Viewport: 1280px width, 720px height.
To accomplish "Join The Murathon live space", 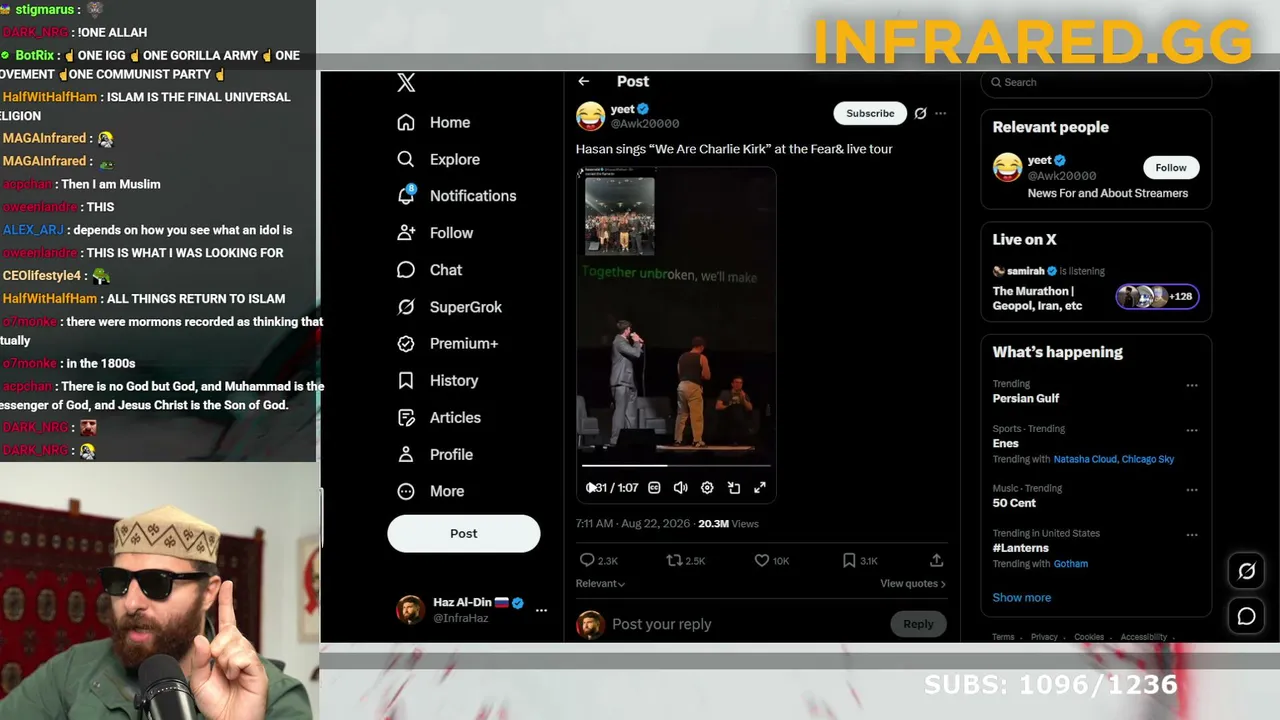I will pyautogui.click(x=1037, y=298).
